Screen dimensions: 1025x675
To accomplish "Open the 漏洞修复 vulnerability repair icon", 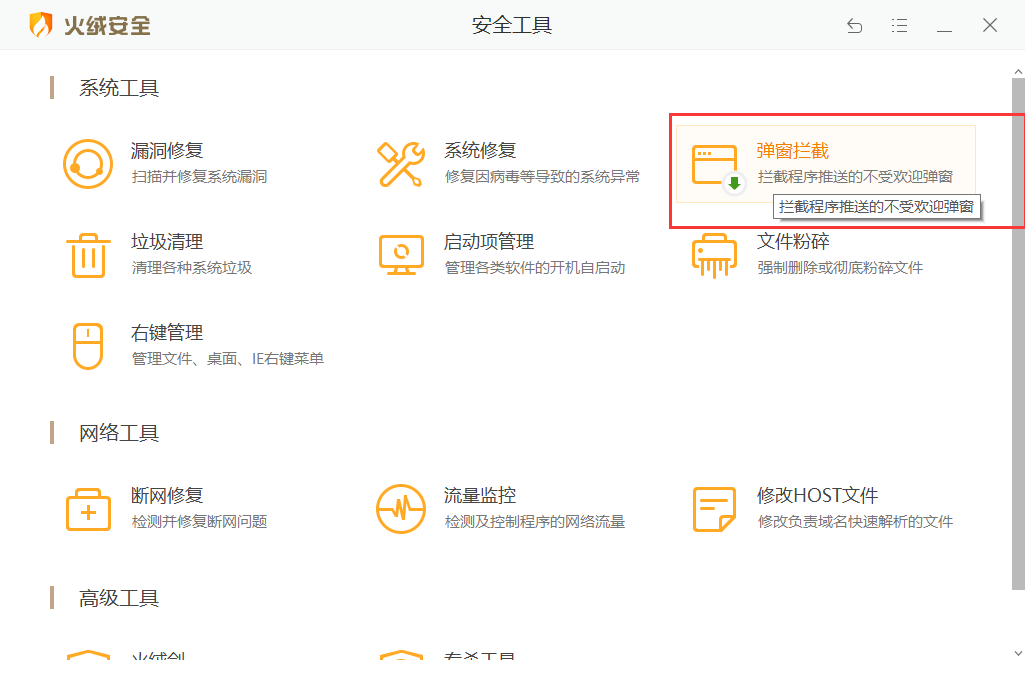I will [88, 164].
